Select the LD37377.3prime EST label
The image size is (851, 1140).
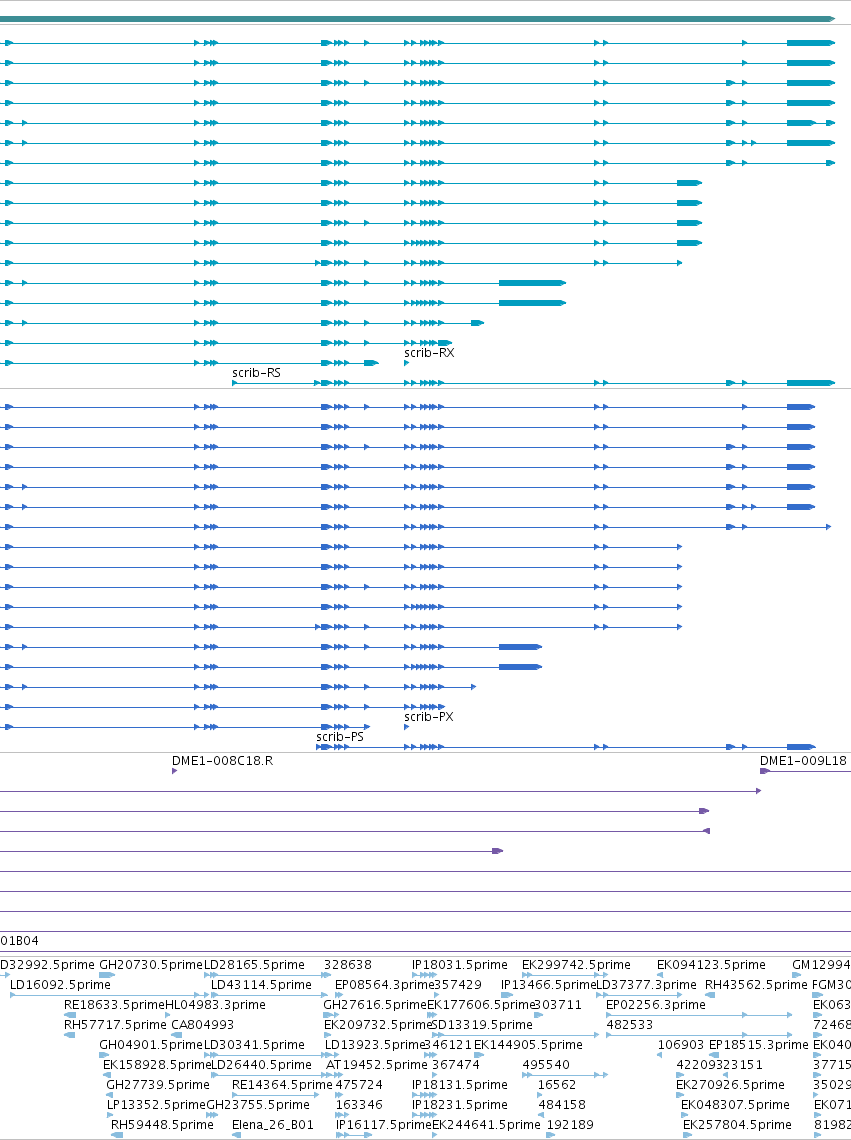[647, 985]
